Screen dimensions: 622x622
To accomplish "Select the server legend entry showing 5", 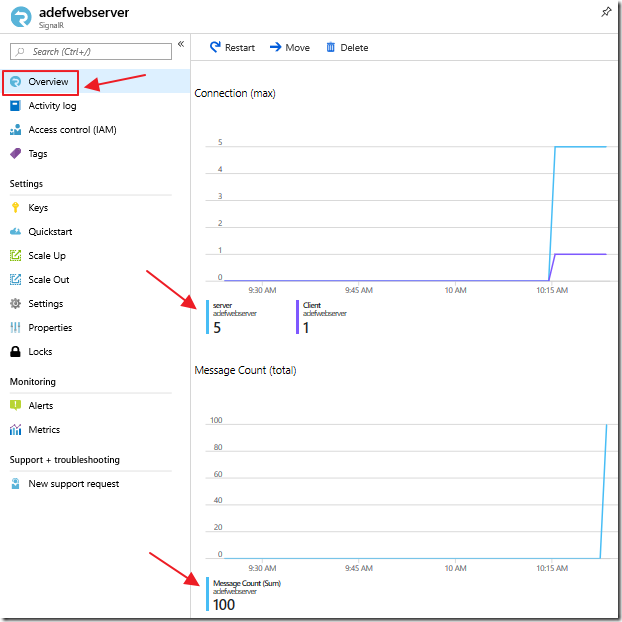I will click(232, 317).
